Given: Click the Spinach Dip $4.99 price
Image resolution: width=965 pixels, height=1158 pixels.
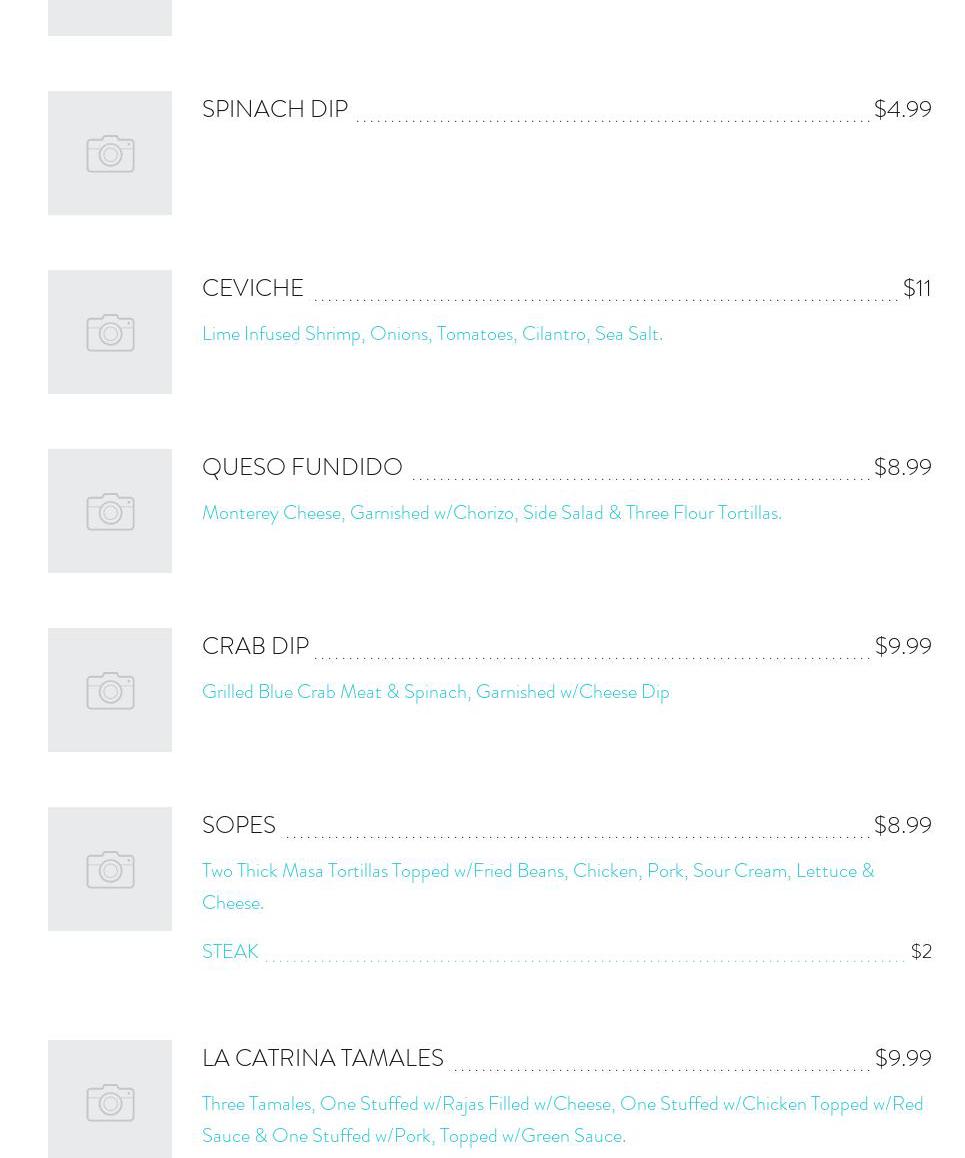Looking at the screenshot, I should click(x=902, y=109).
